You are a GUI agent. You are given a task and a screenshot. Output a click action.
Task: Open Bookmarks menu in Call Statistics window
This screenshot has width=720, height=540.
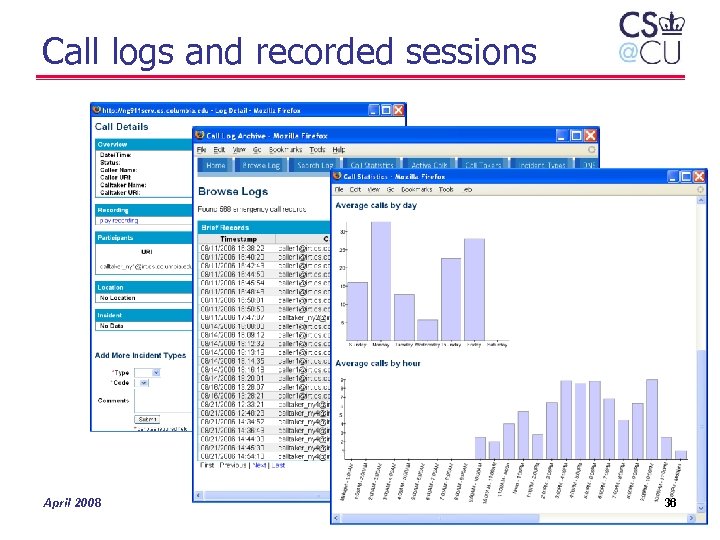(x=416, y=189)
